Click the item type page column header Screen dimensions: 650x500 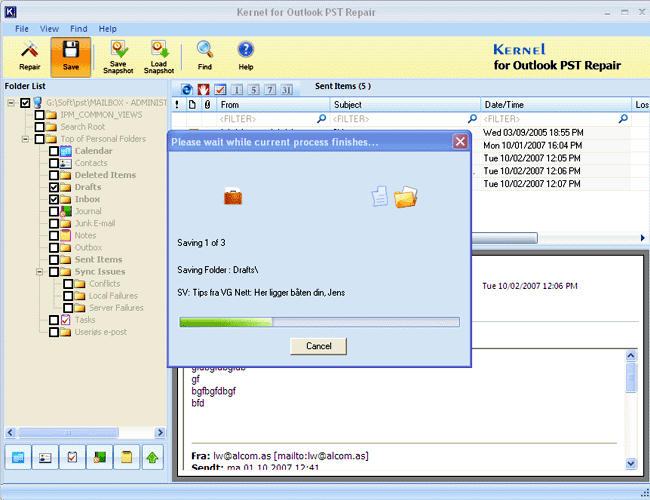click(x=192, y=104)
